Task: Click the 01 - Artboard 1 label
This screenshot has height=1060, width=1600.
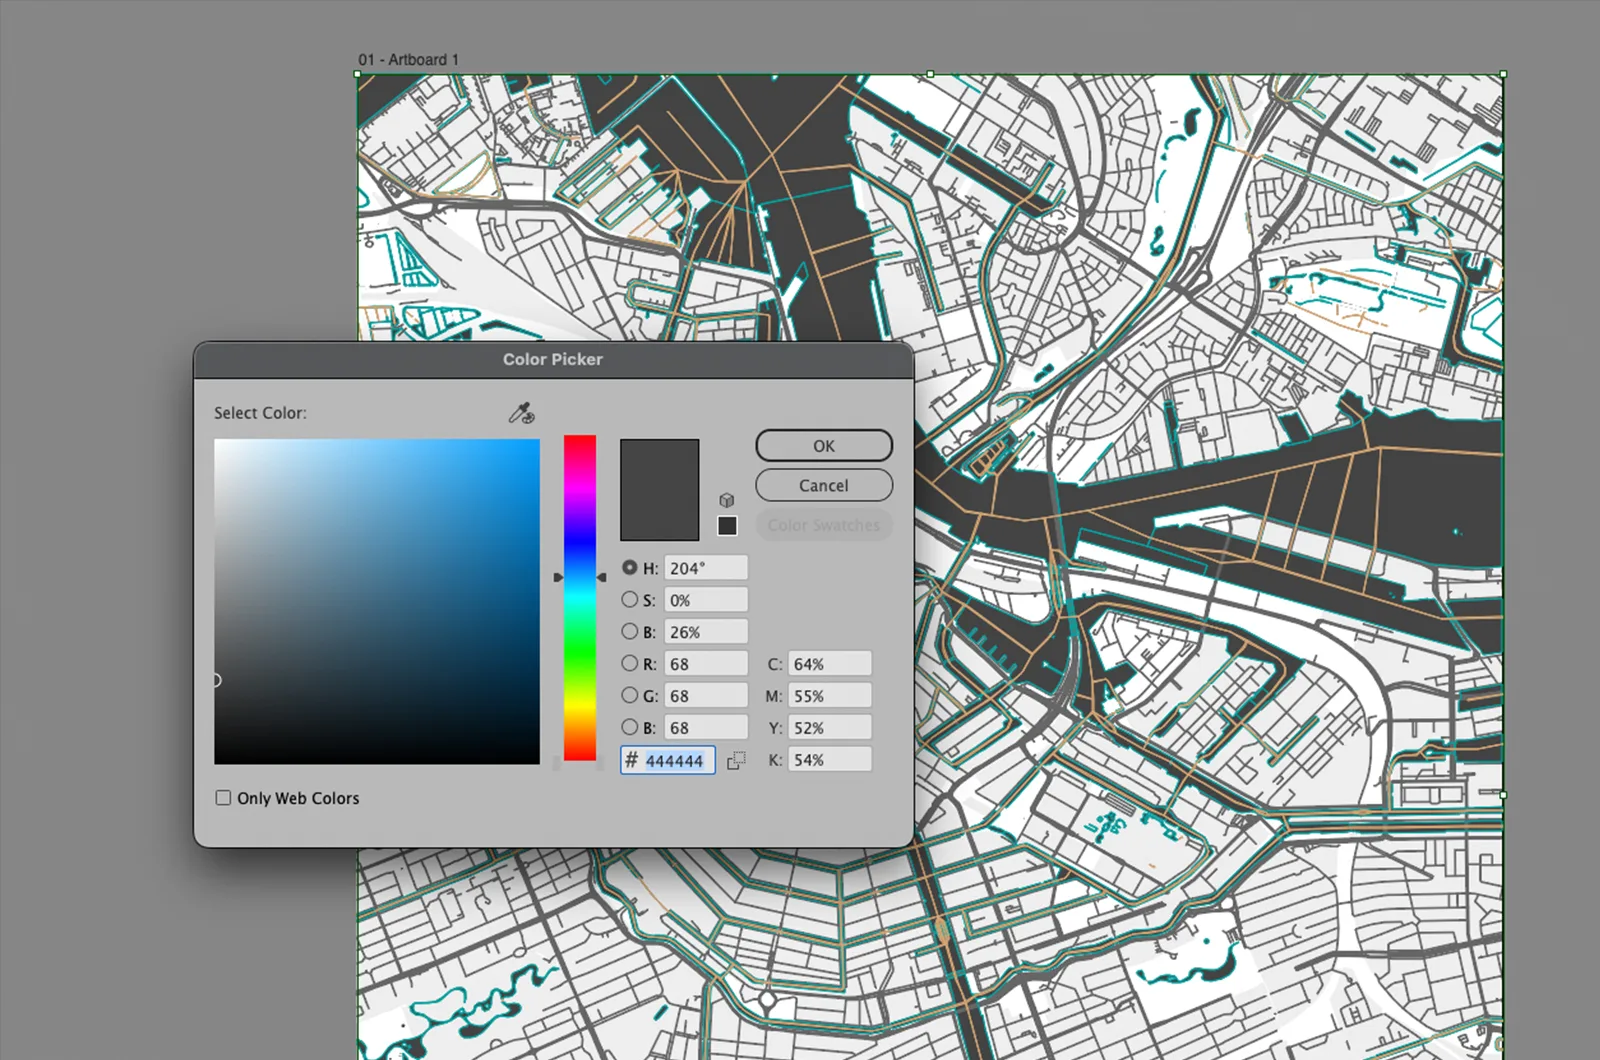Action: [408, 59]
